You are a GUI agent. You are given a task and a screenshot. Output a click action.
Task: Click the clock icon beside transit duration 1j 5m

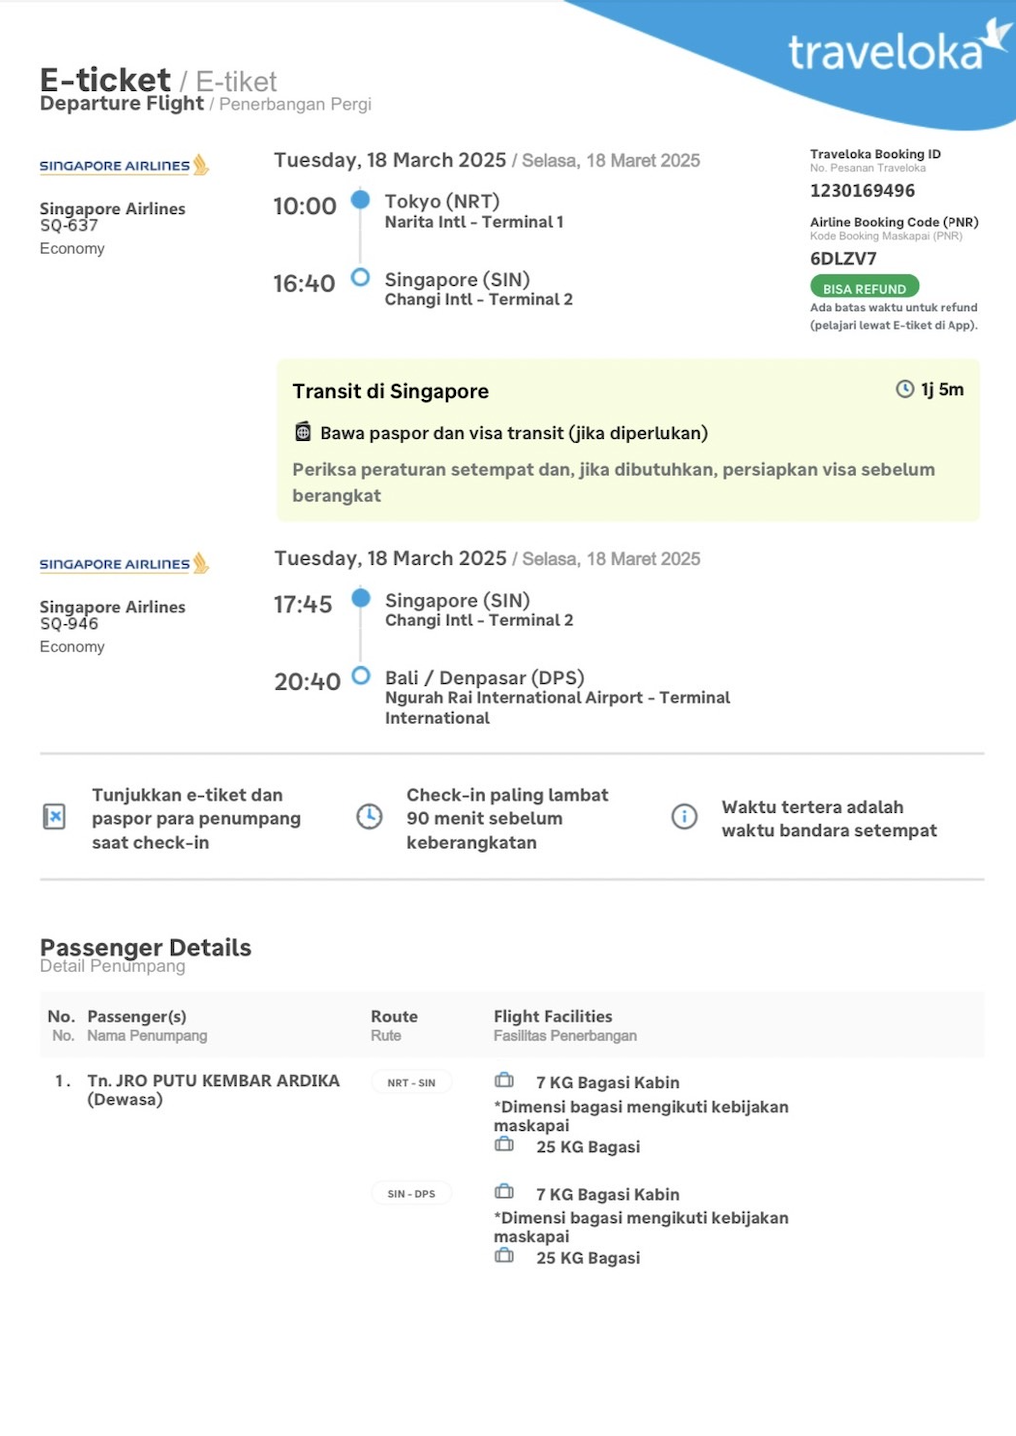tap(905, 389)
